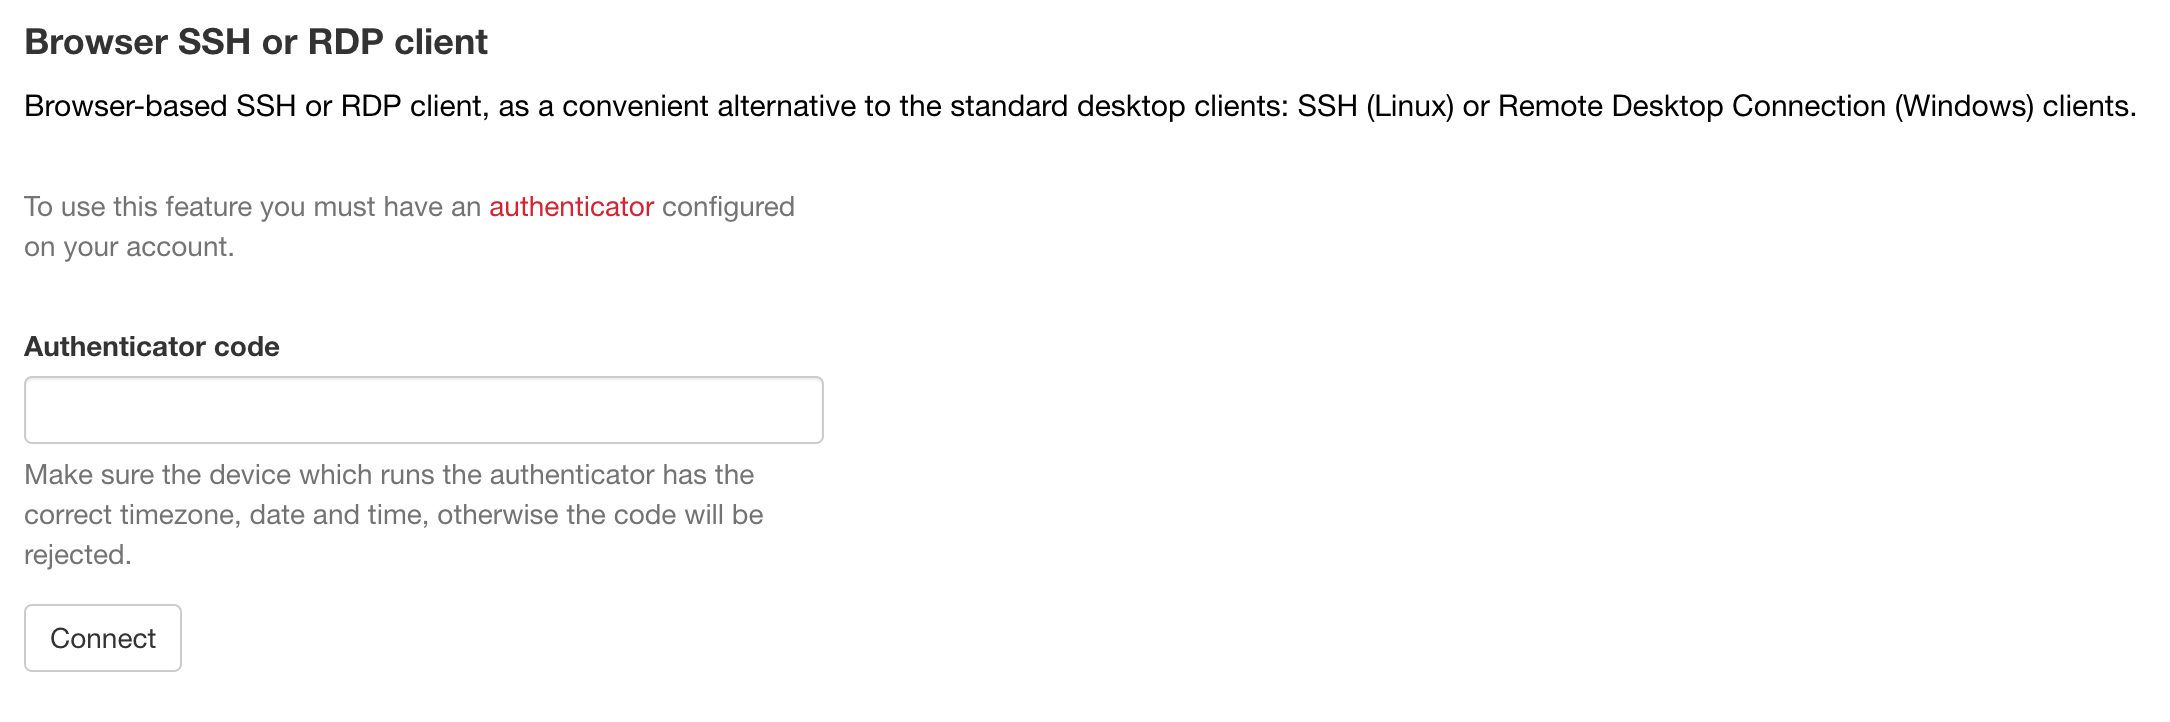Click the word "rejected." below the input
This screenshot has height=722, width=2170.
pos(78,555)
